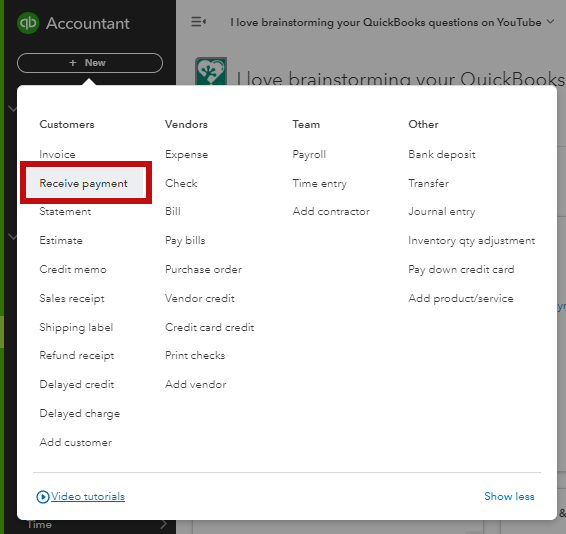The width and height of the screenshot is (566, 534).
Task: Collapse the upper sidebar section chevron
Action: 13,108
